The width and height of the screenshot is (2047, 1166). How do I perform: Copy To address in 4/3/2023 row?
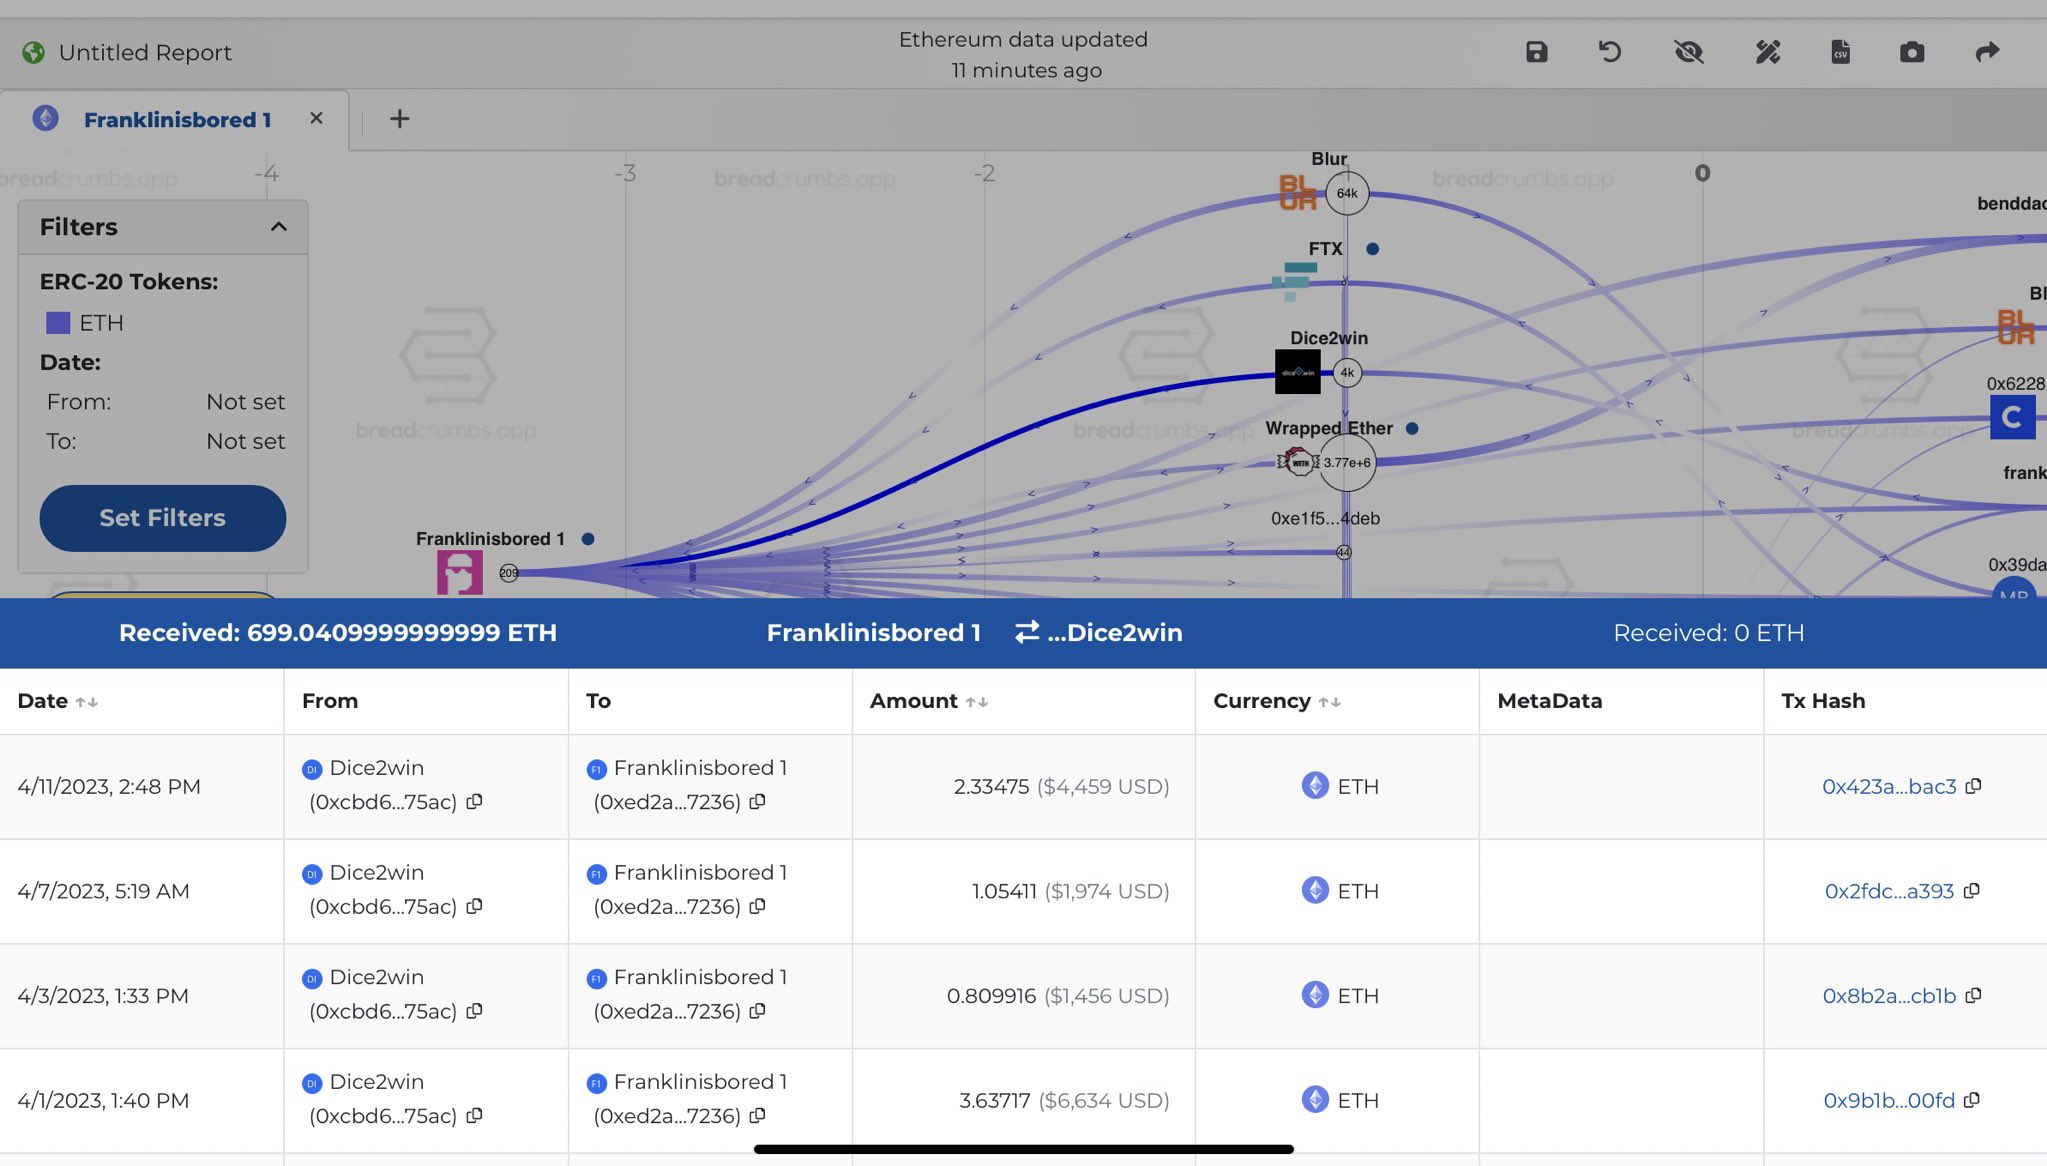click(x=757, y=1011)
